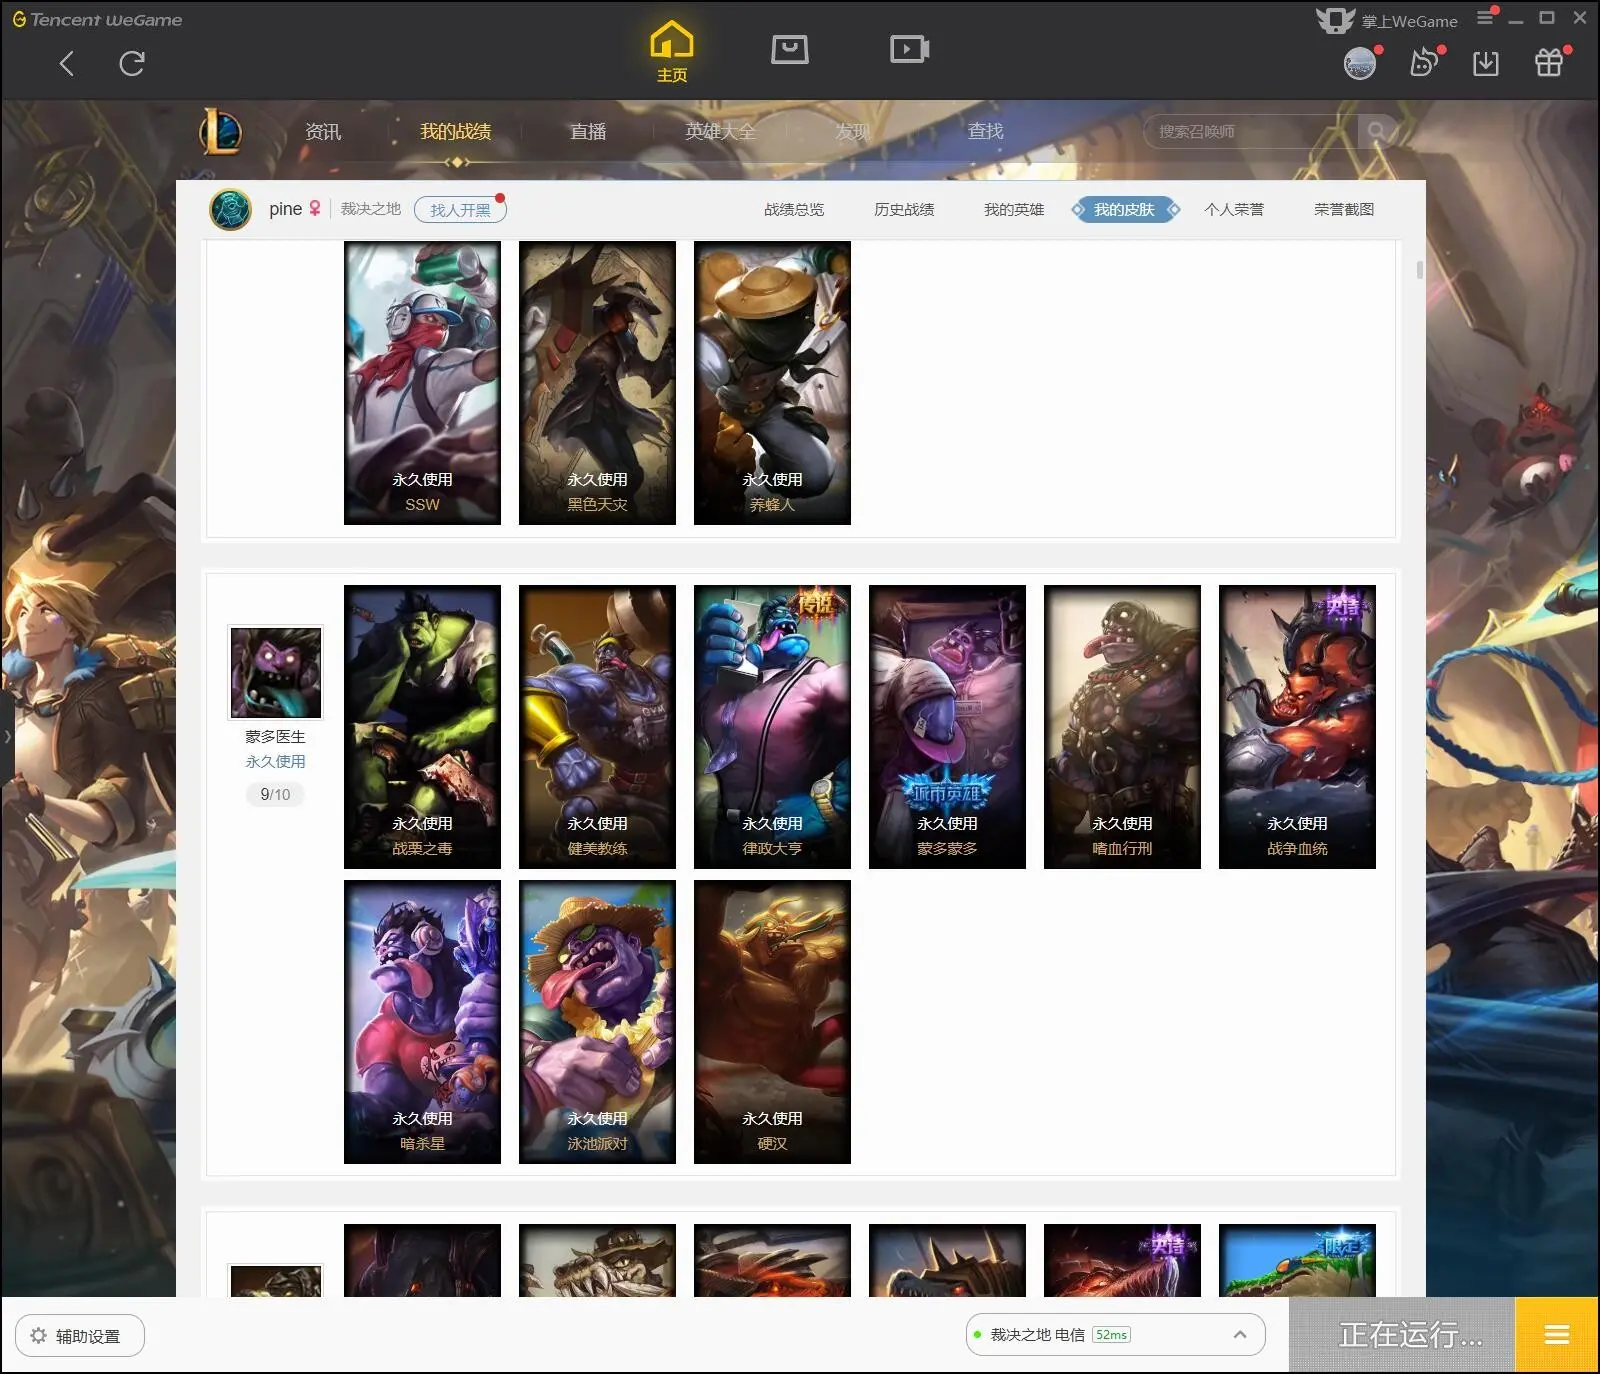
Task: Switch to 历史战绩 sub-tab
Action: tap(904, 210)
